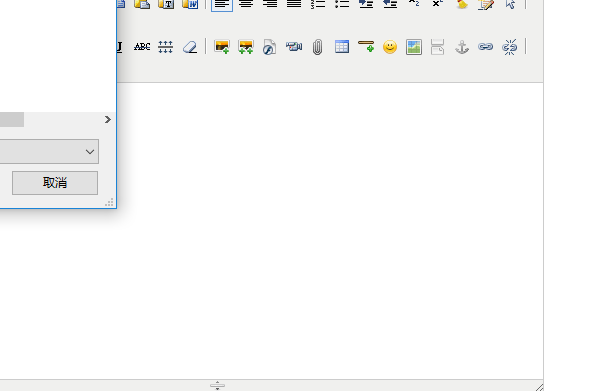Click the dialog's horizontal scrollbar thumb
The height and width of the screenshot is (391, 596).
(x=12, y=120)
